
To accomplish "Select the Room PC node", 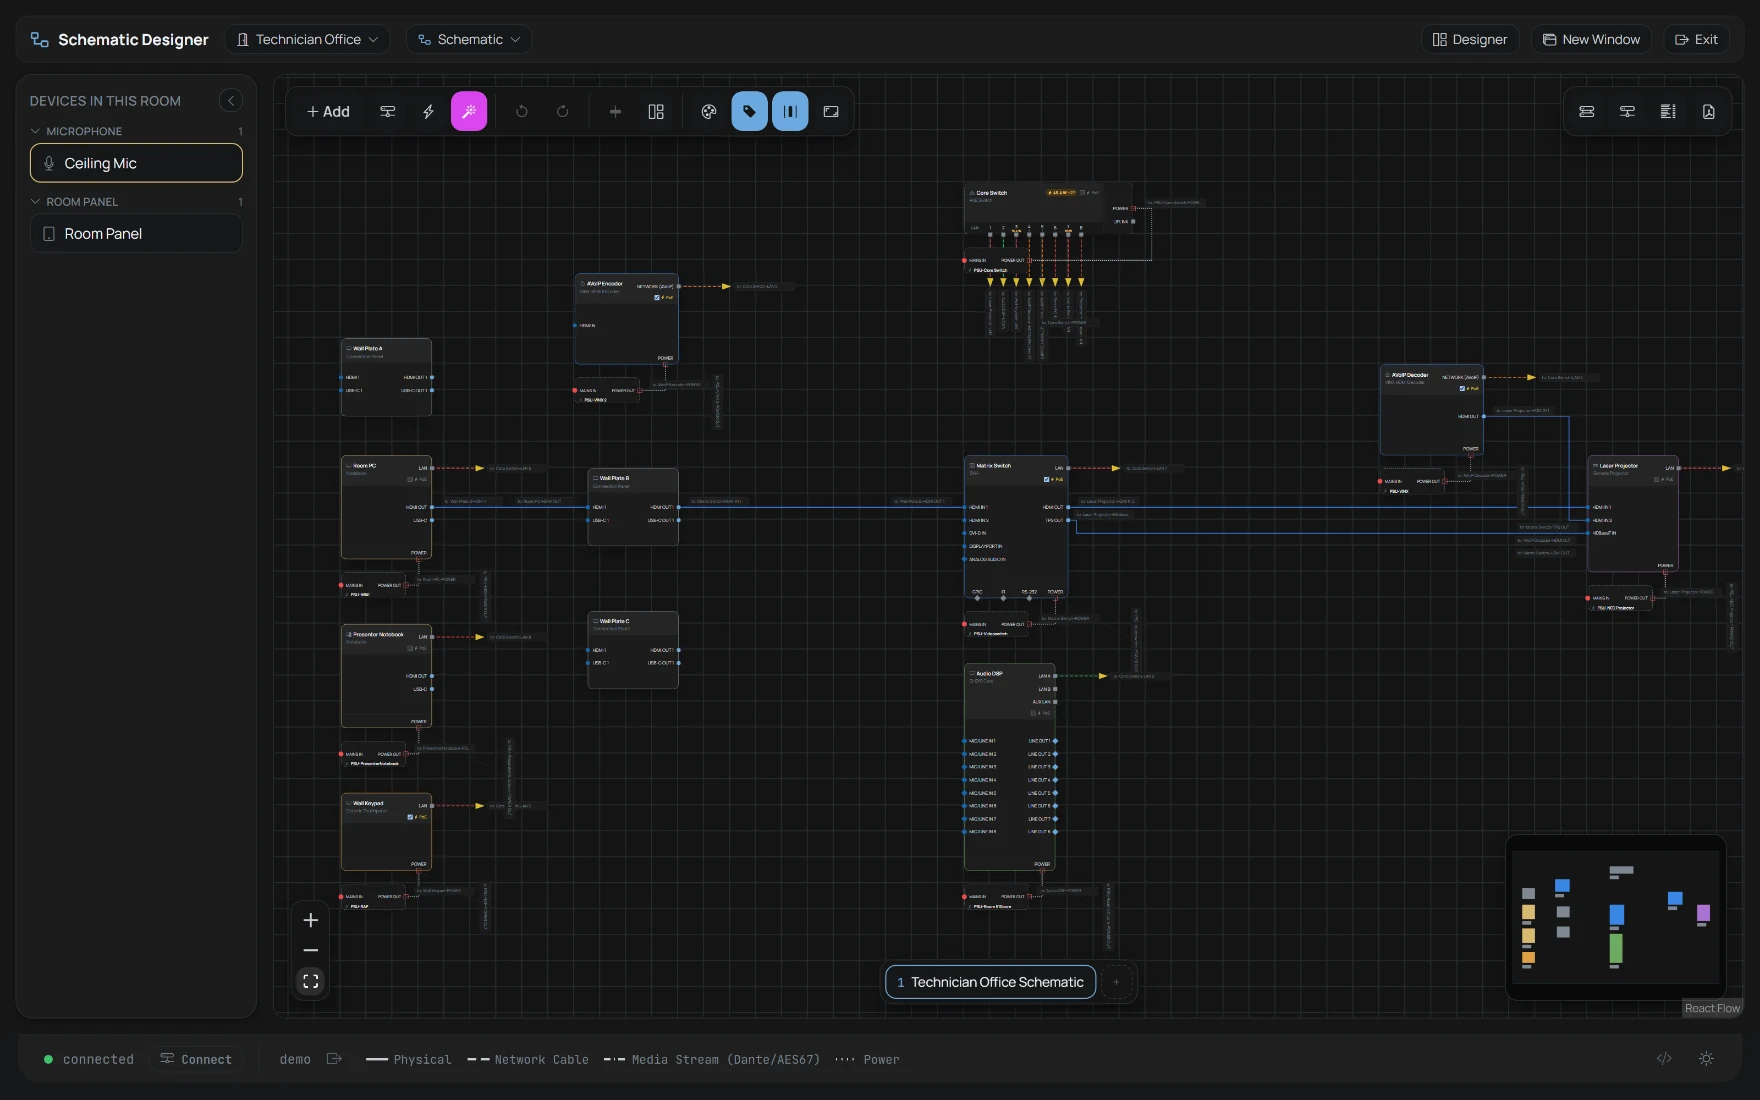I will (386, 507).
